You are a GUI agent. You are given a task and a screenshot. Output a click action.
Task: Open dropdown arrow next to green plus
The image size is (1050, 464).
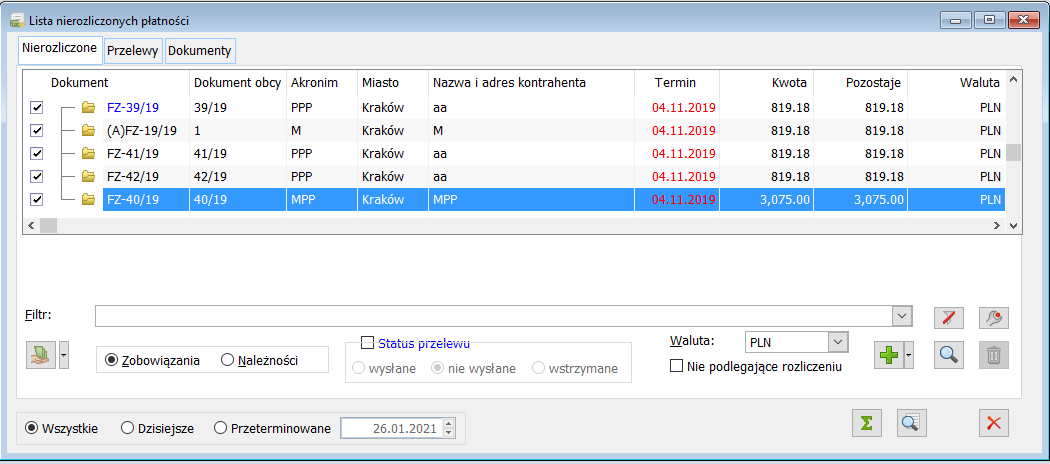[x=909, y=355]
